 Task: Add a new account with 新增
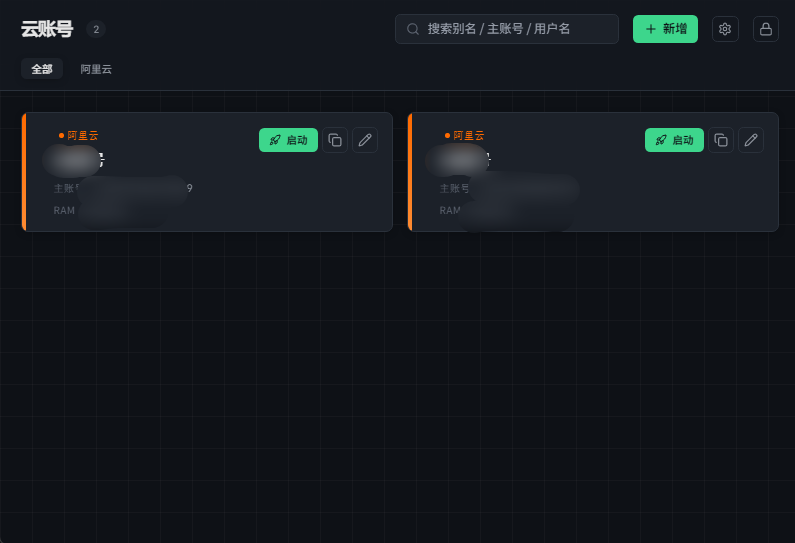665,29
